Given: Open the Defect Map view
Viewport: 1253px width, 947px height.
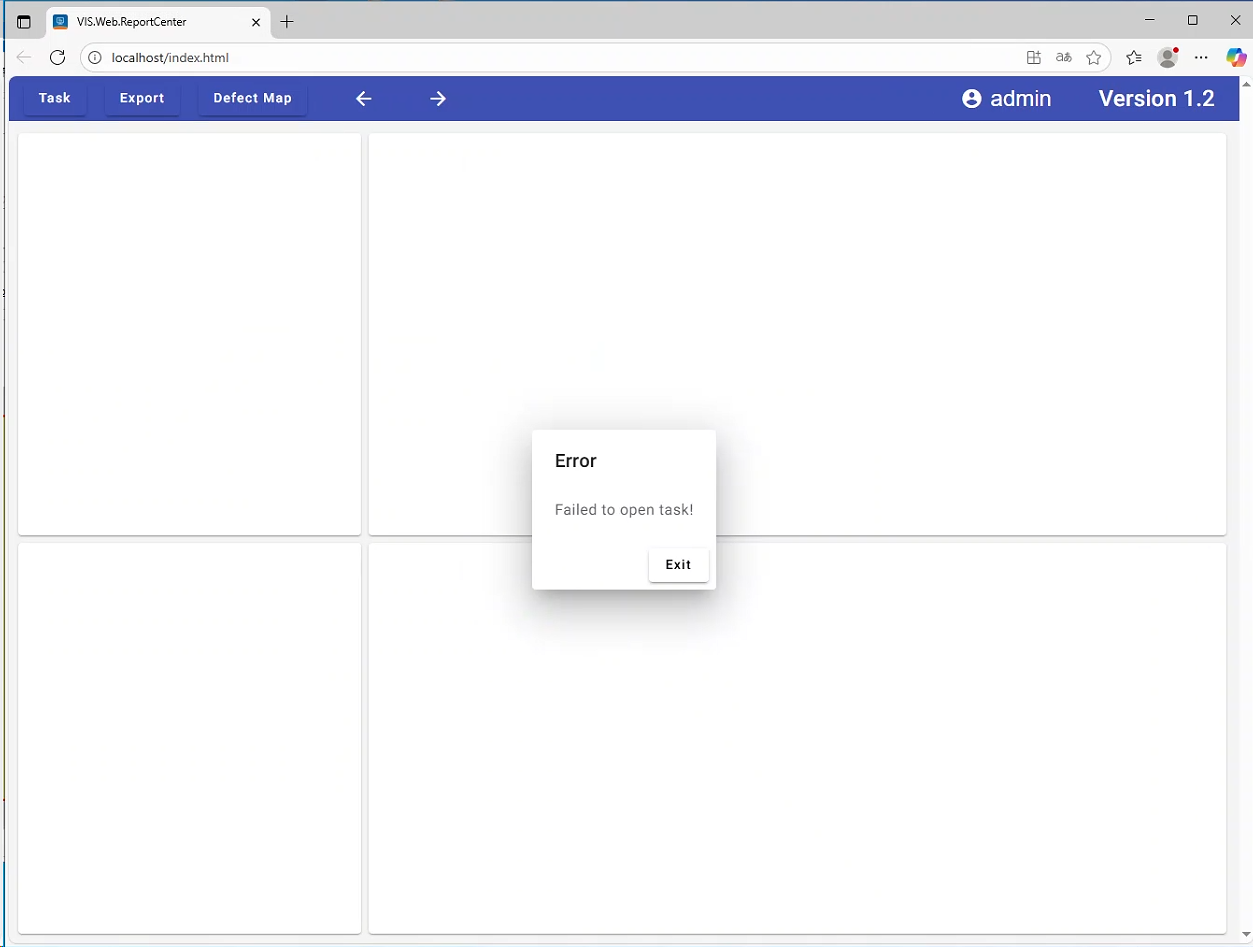Looking at the screenshot, I should 252,98.
